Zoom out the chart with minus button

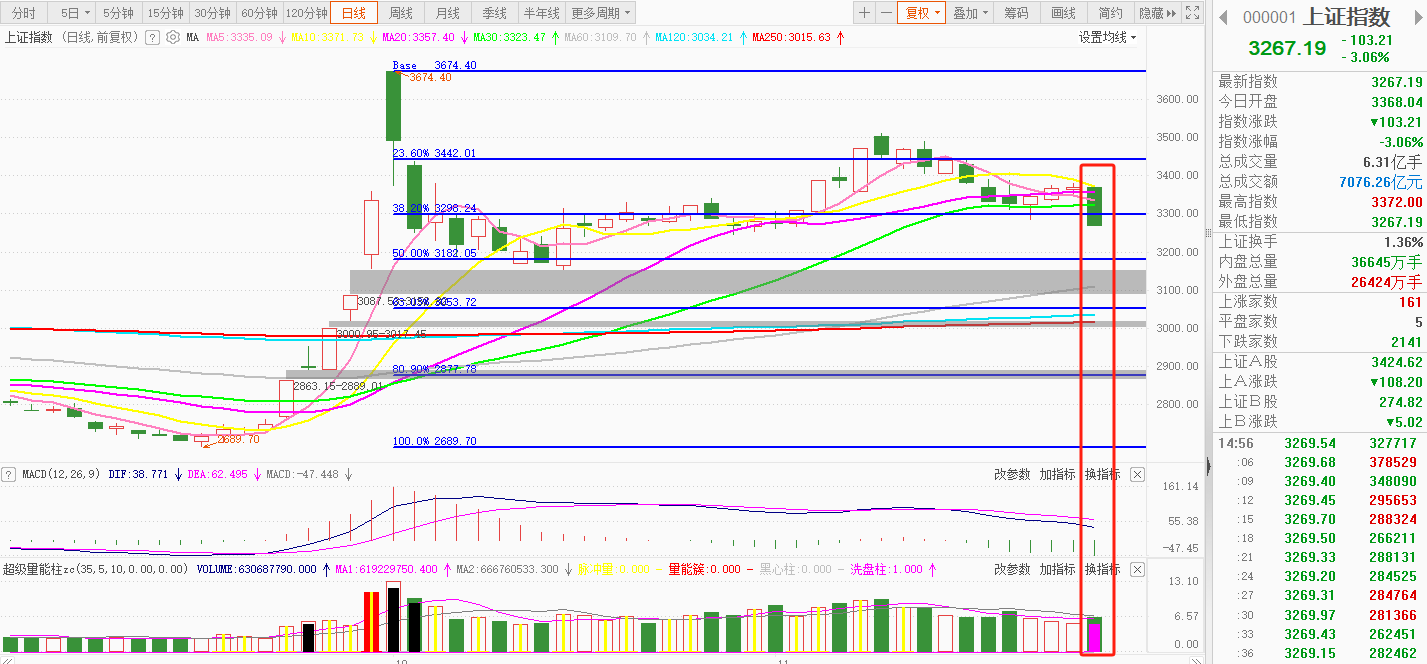click(x=886, y=13)
